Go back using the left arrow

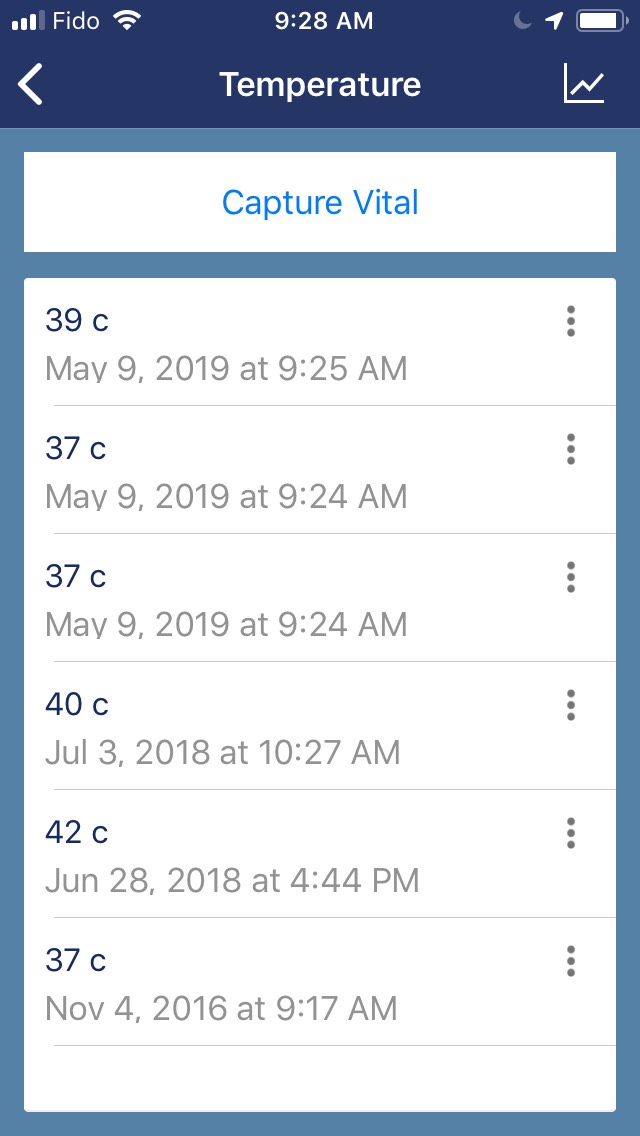coord(31,85)
